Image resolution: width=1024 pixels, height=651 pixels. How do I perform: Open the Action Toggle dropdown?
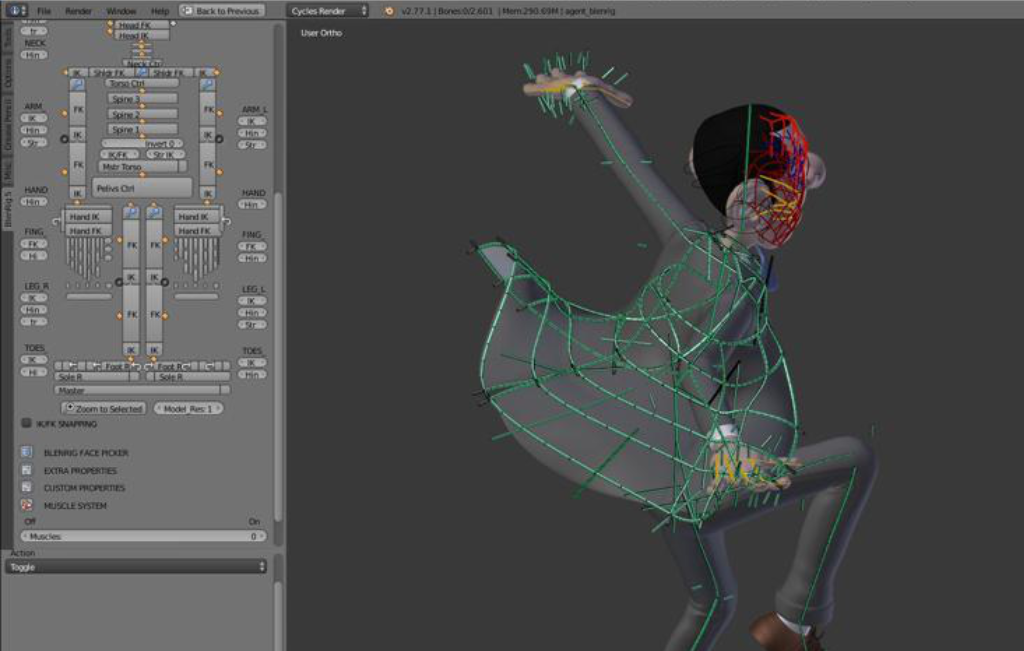point(136,567)
